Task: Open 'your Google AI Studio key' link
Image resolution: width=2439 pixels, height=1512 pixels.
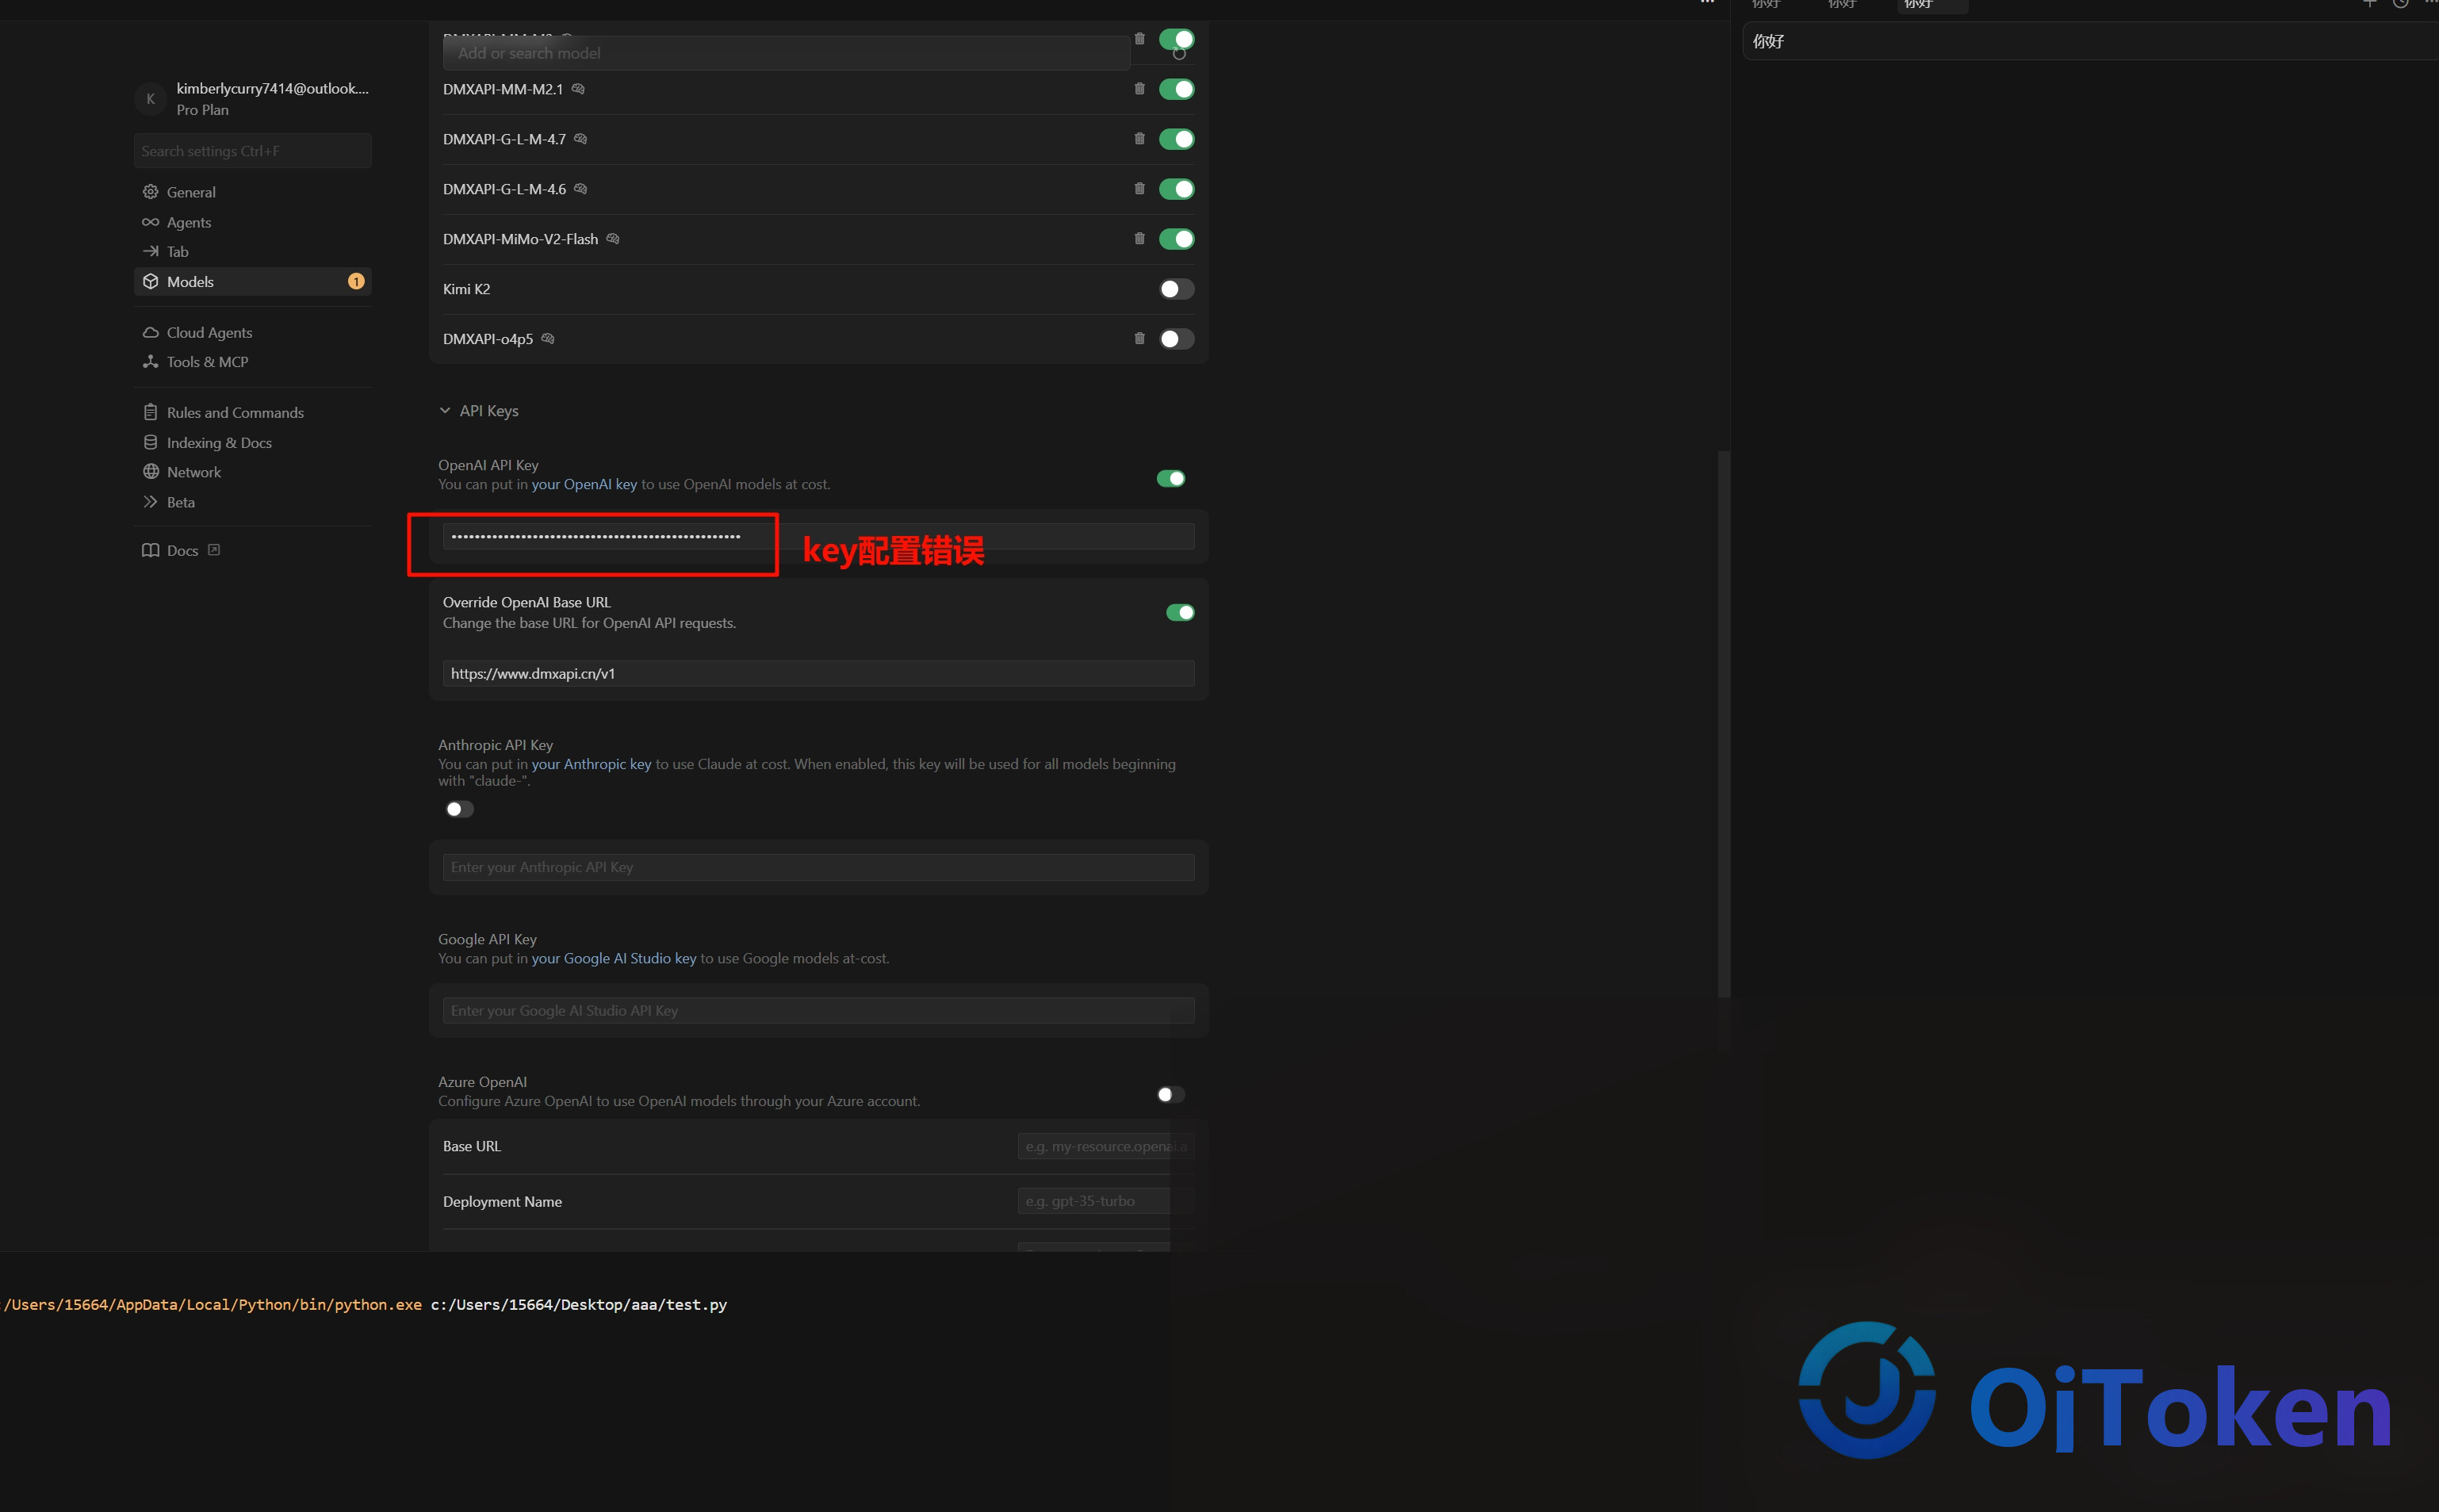Action: point(614,958)
